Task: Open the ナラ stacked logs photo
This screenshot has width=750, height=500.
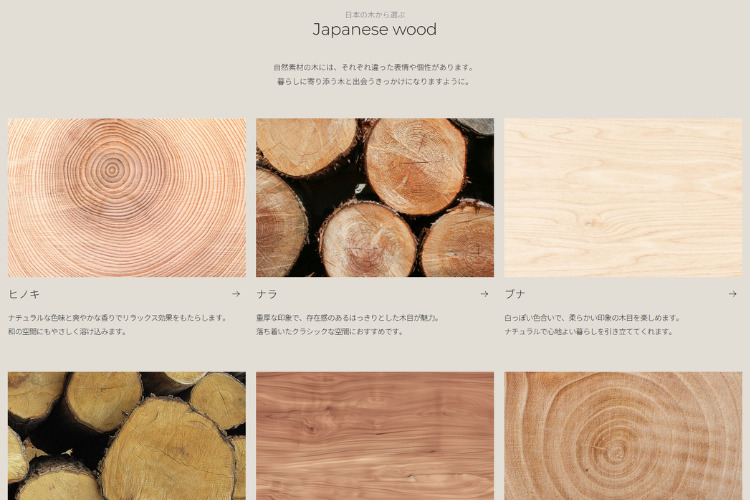Action: 375,197
